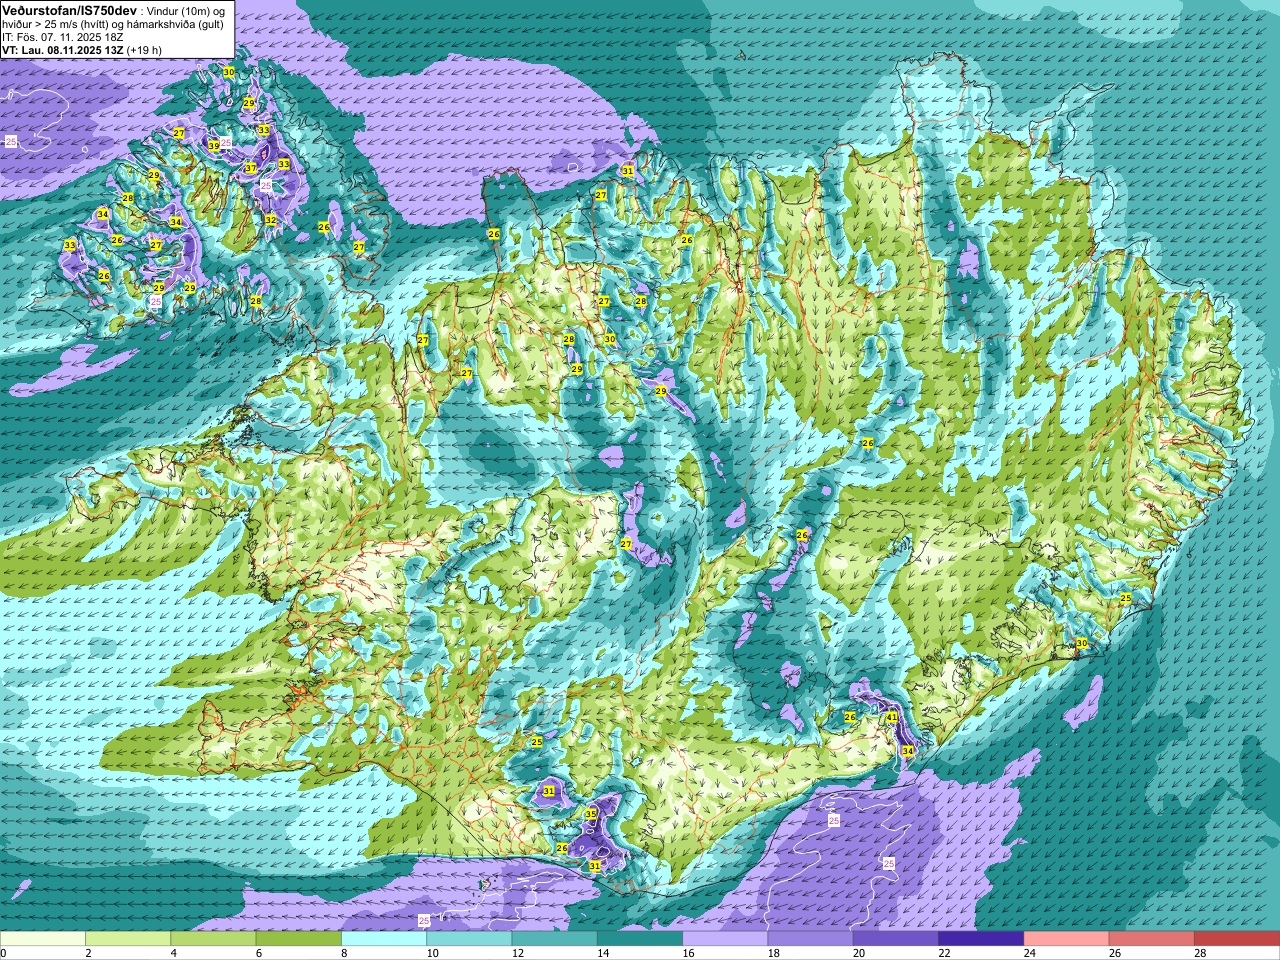Click the color scale's "22" tick label
Screen dimensions: 1280x960
click(x=945, y=953)
